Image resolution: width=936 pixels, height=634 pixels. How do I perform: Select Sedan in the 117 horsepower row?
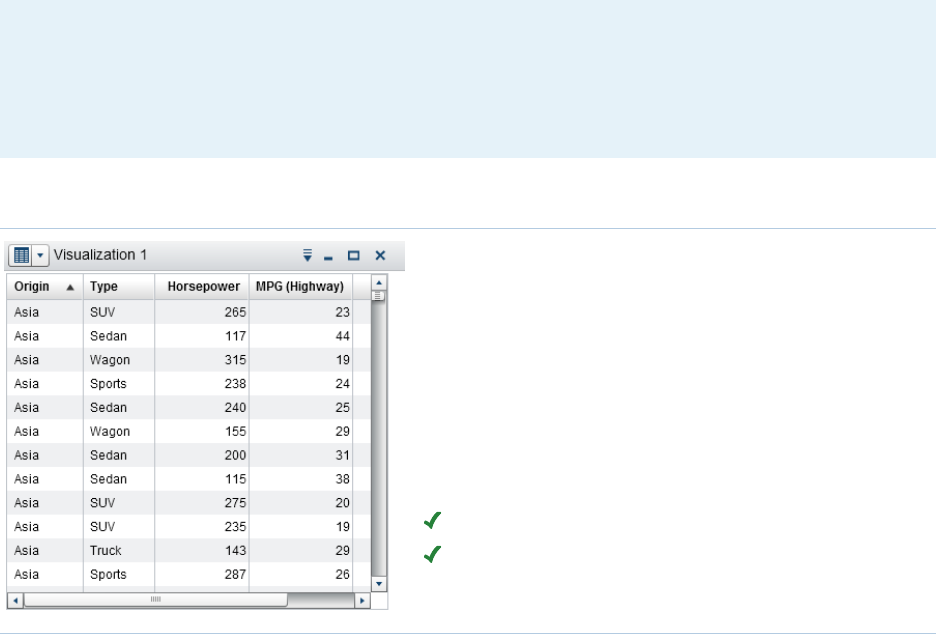(x=108, y=336)
